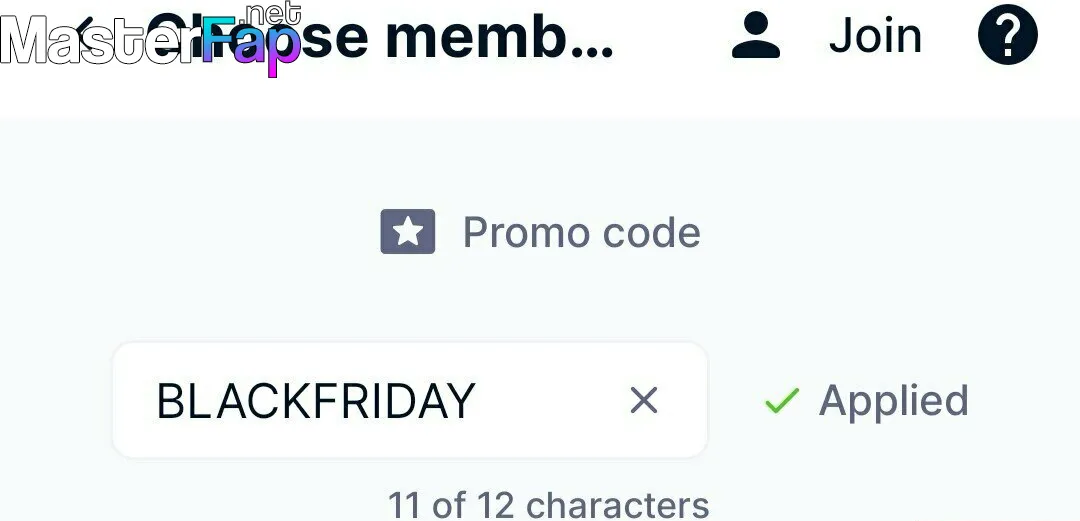
Task: Click the 11 of 12 characters counter
Action: click(x=548, y=505)
